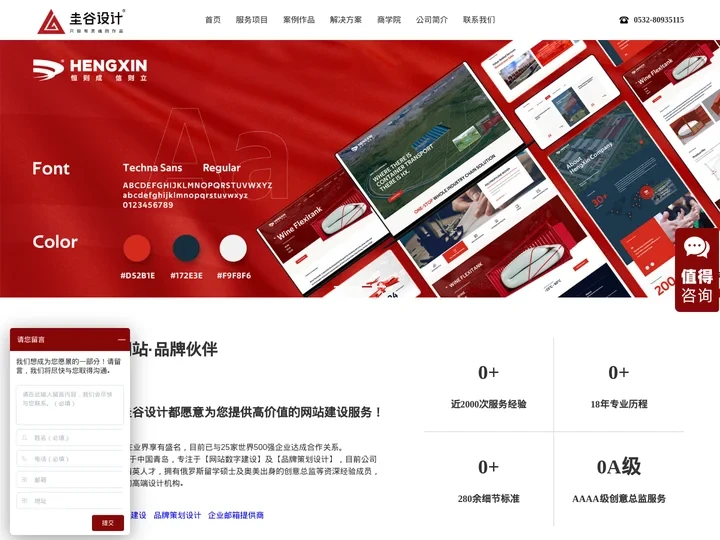
Task: Click the 邮箱 email input field
Action: click(70, 479)
